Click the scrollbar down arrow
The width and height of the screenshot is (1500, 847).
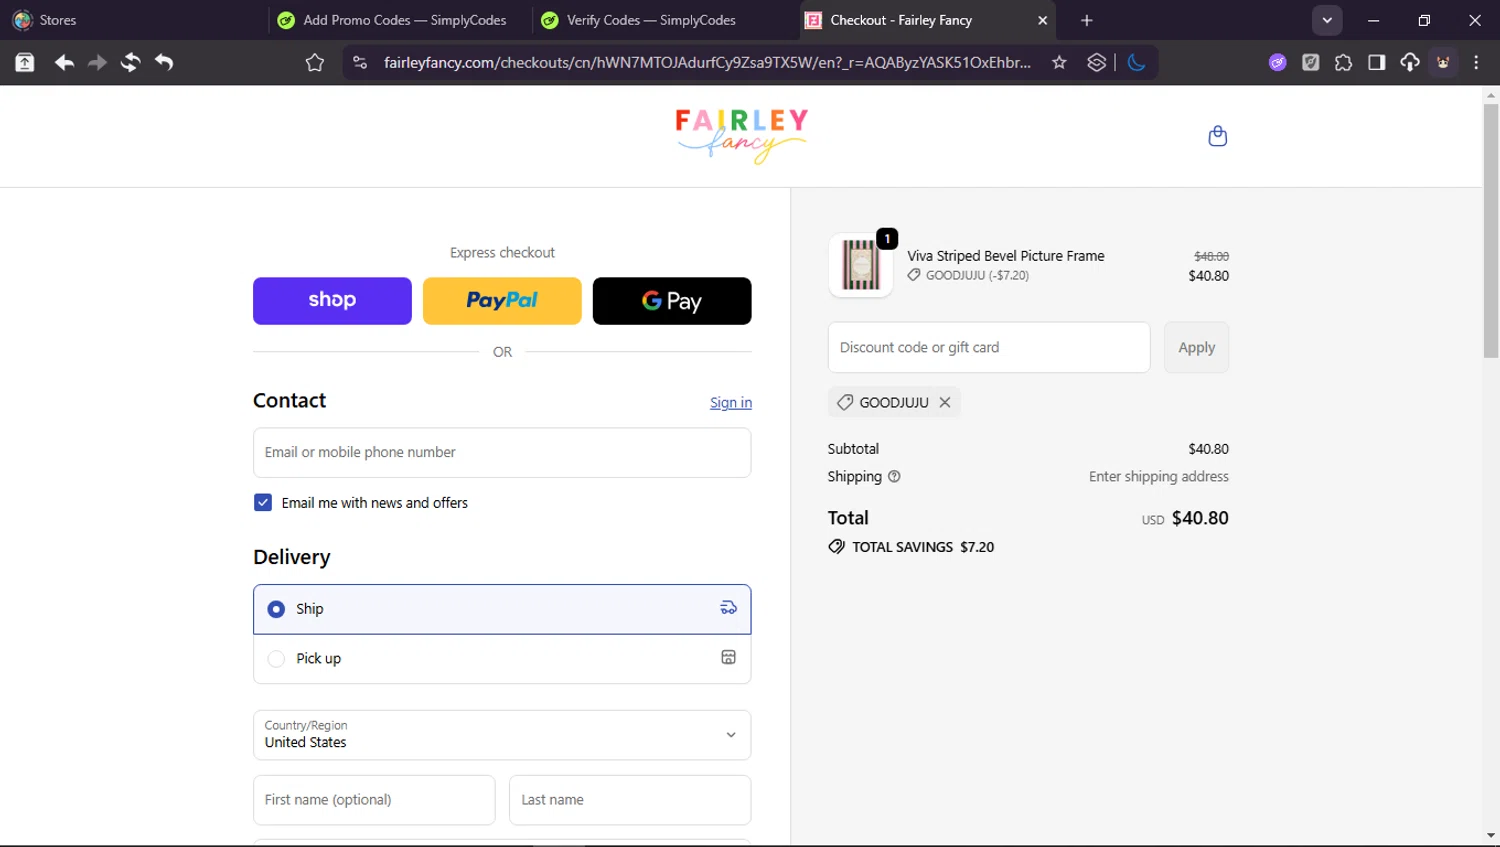click(1491, 836)
